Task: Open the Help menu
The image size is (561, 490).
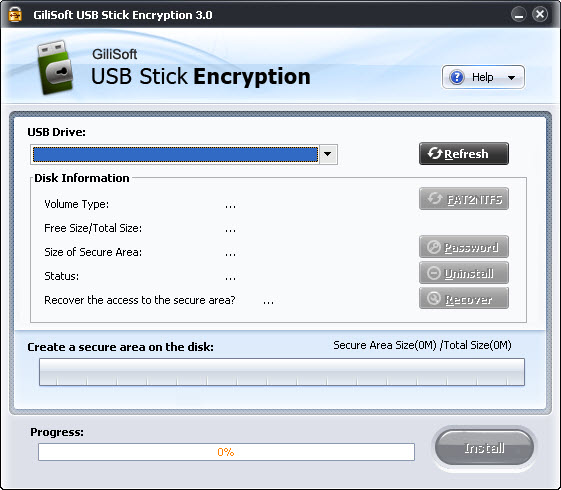Action: point(483,77)
